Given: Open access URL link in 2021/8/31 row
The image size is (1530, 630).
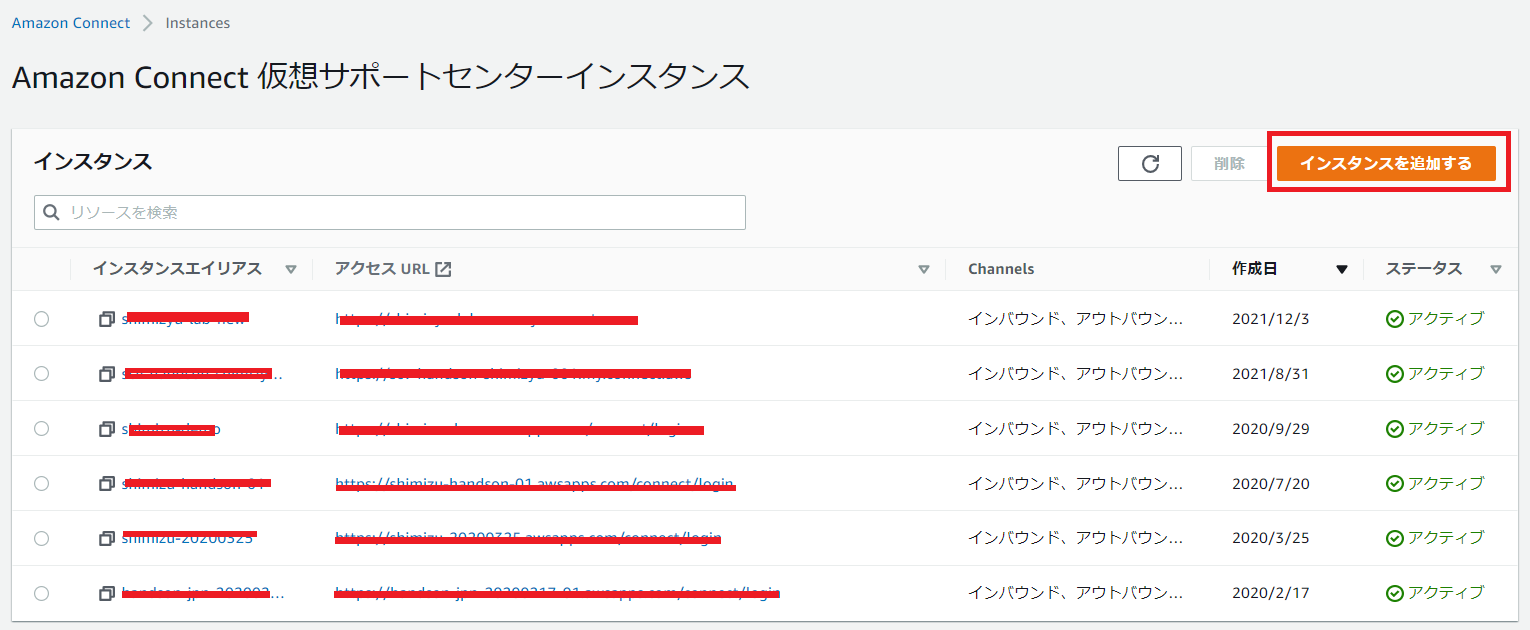Looking at the screenshot, I should tap(513, 374).
